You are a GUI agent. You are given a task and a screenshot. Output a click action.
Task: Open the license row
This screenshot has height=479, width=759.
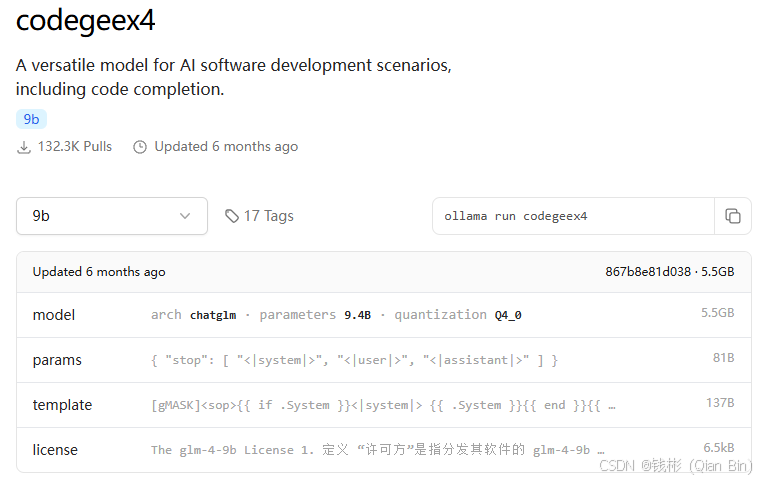[x=384, y=450]
